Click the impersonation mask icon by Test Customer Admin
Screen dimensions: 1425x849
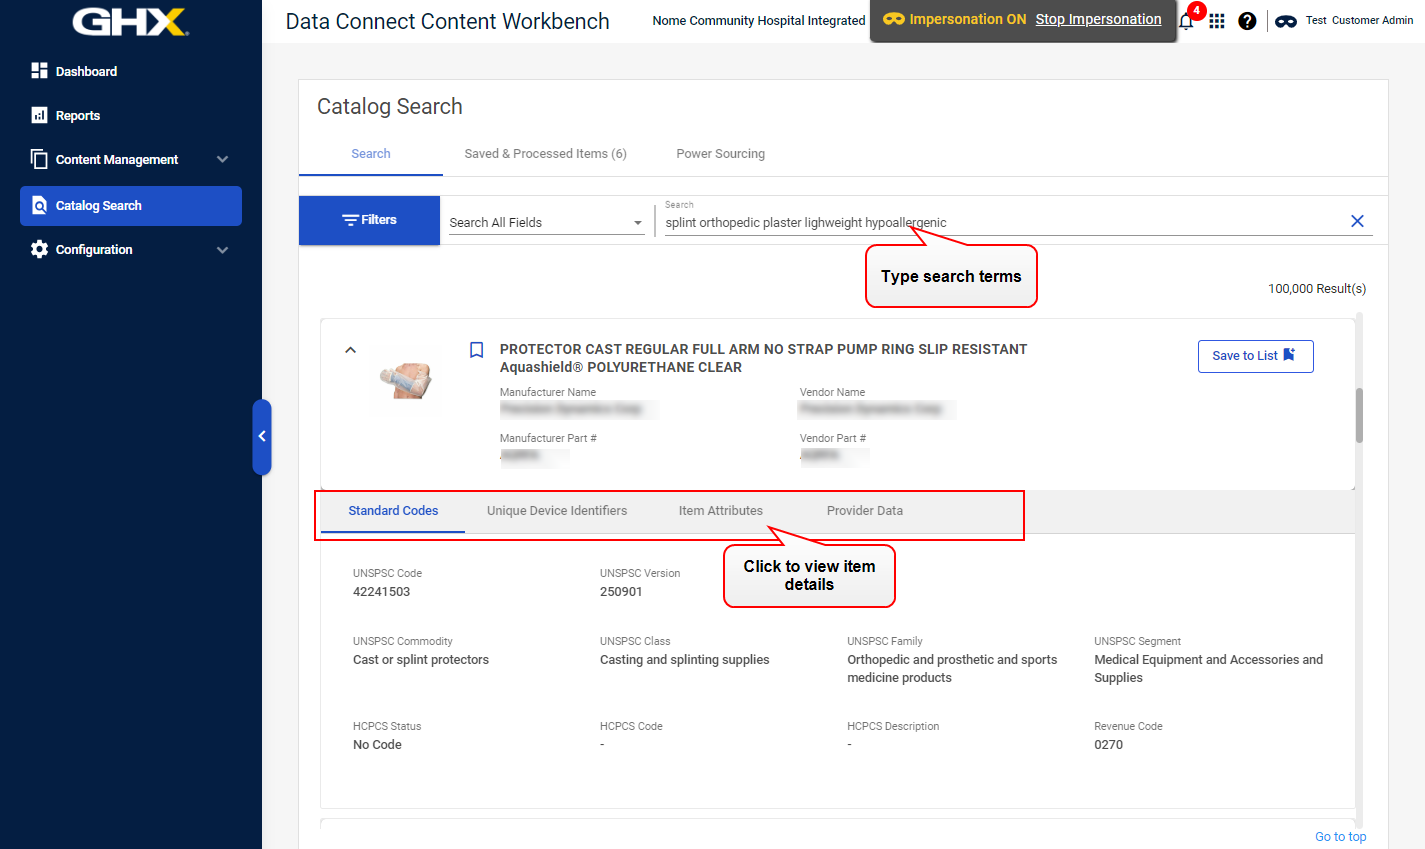click(1286, 21)
